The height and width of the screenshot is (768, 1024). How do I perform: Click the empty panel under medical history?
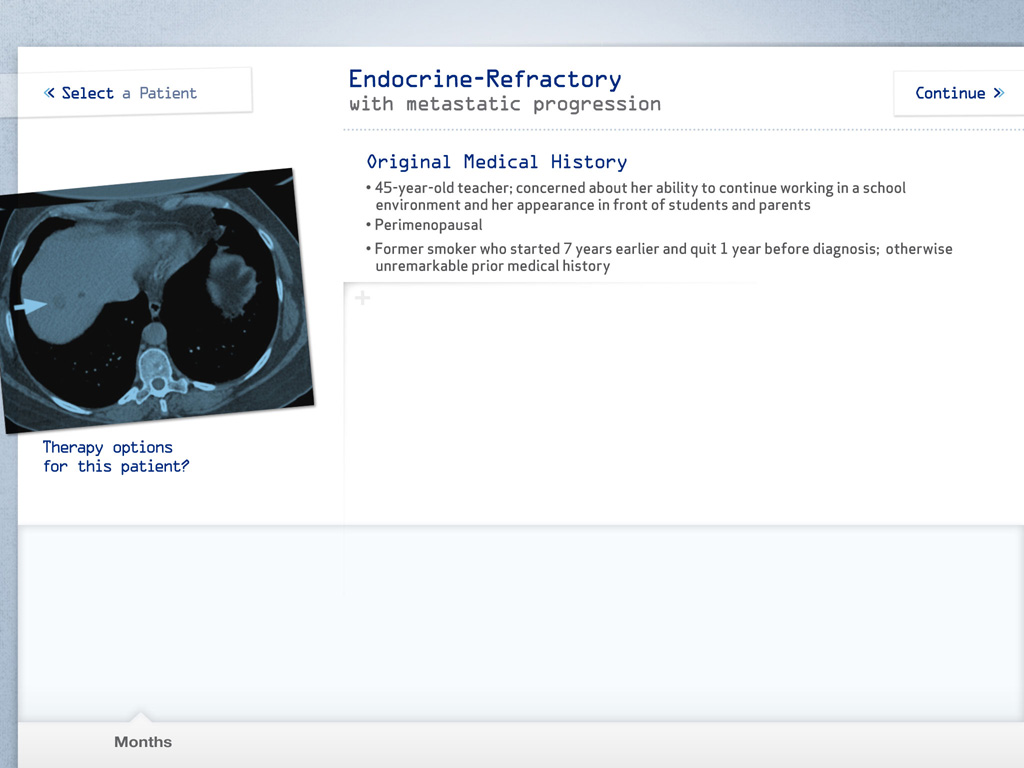(550, 400)
